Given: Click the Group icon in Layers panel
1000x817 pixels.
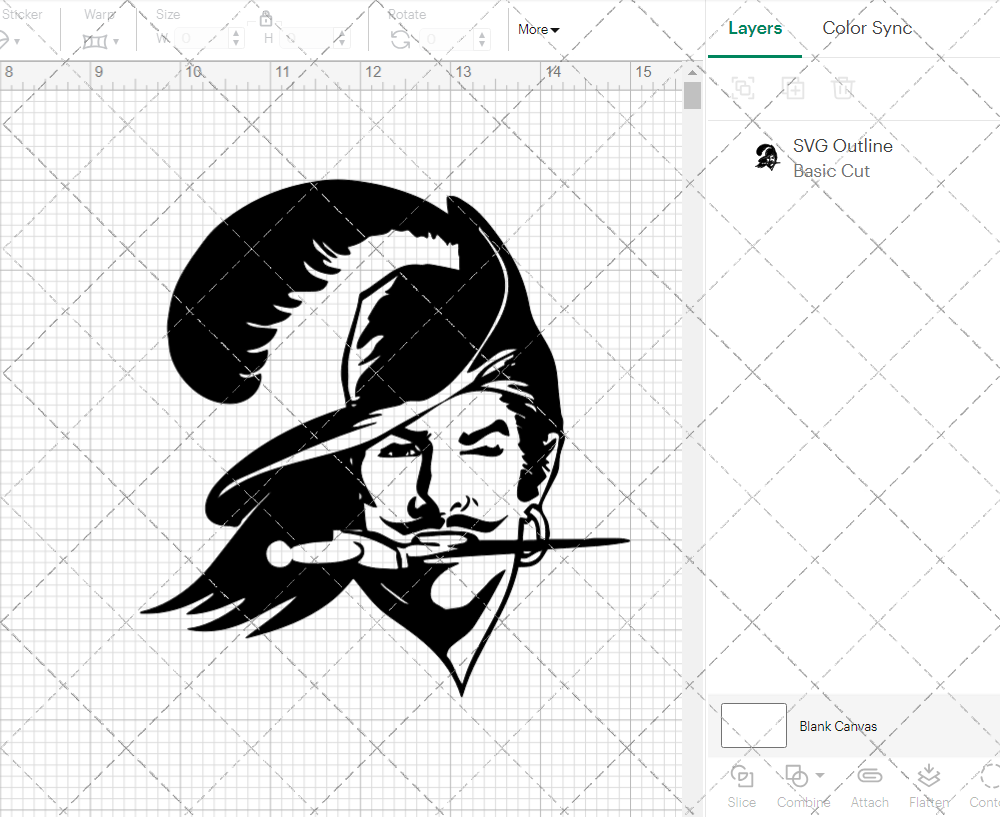Looking at the screenshot, I should pos(743,88).
